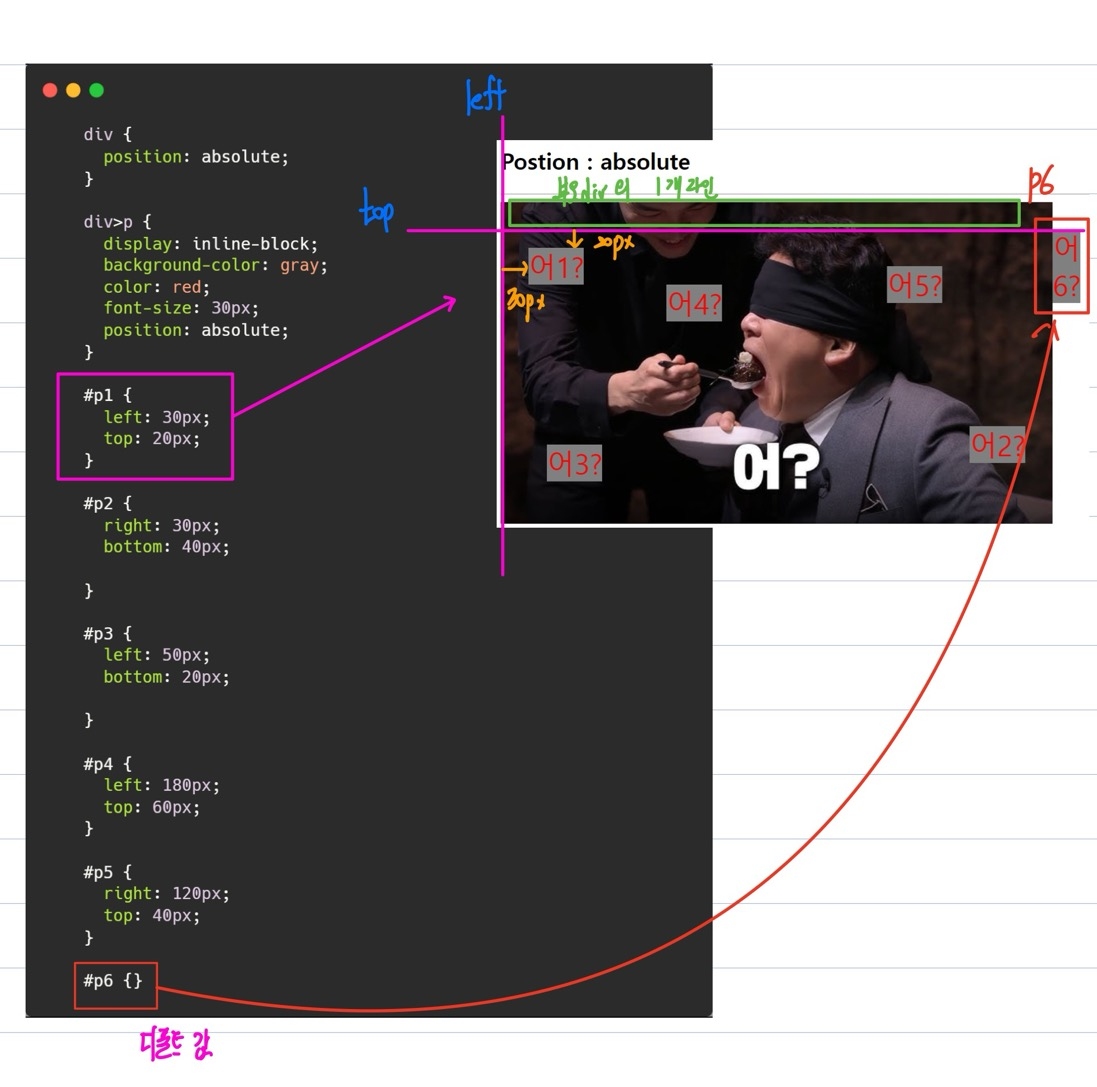1097x1087 pixels.
Task: Click "position: absolute;" inside the div>p rule
Action: [196, 330]
